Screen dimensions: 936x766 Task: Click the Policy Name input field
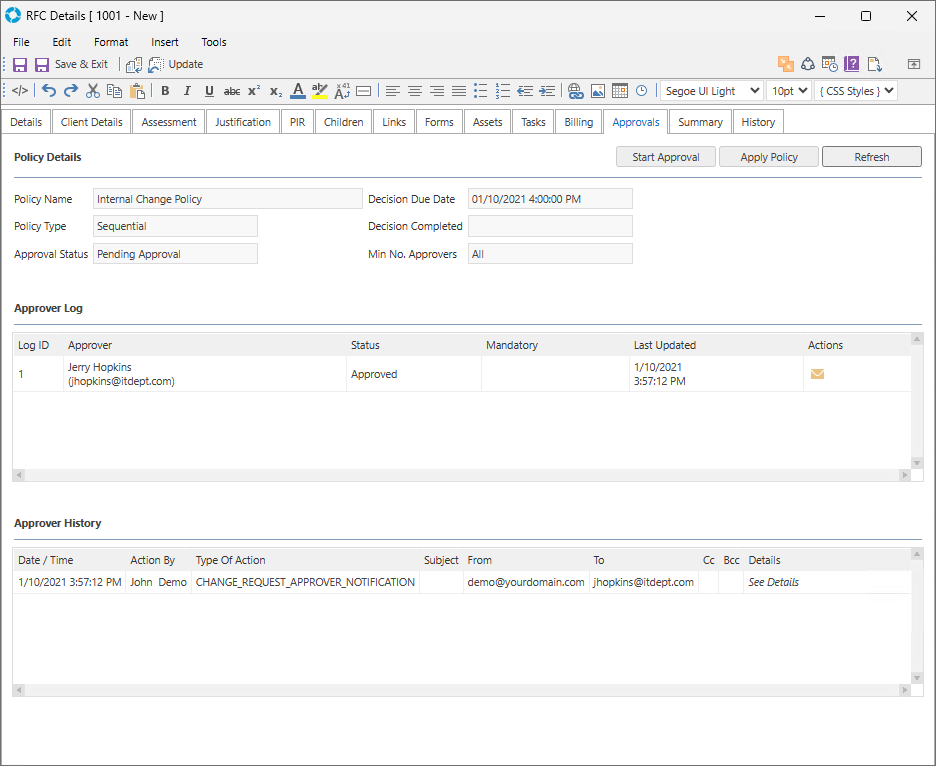tap(227, 199)
